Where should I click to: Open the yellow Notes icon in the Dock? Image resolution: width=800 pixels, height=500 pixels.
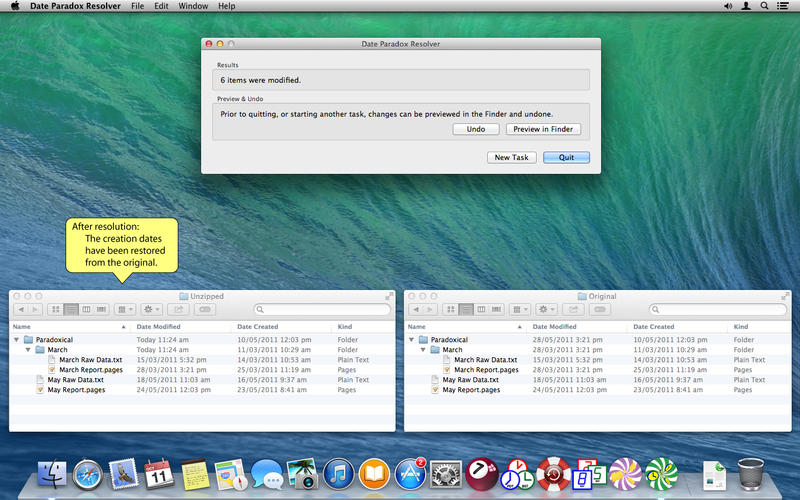tap(195, 474)
